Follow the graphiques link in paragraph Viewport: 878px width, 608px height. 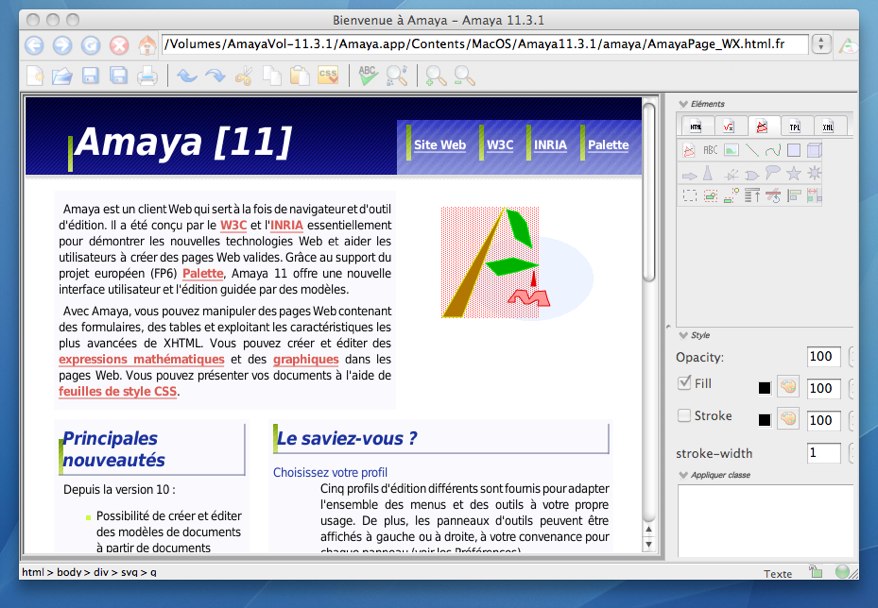click(x=306, y=359)
